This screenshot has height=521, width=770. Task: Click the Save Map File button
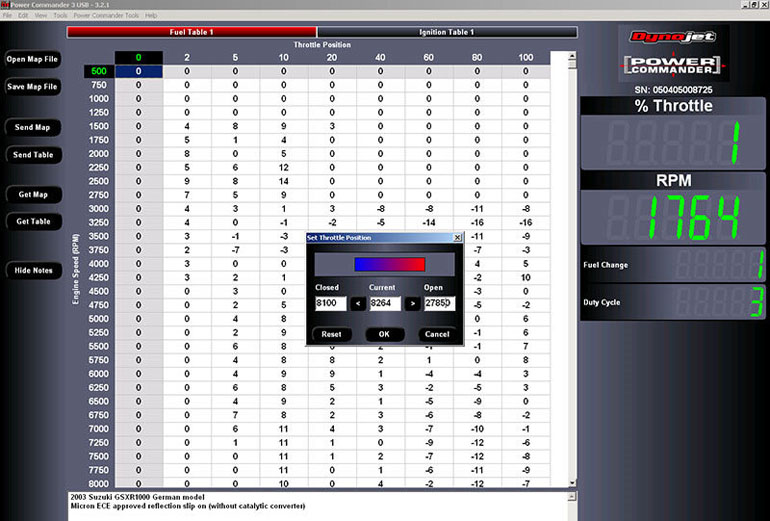[x=32, y=87]
